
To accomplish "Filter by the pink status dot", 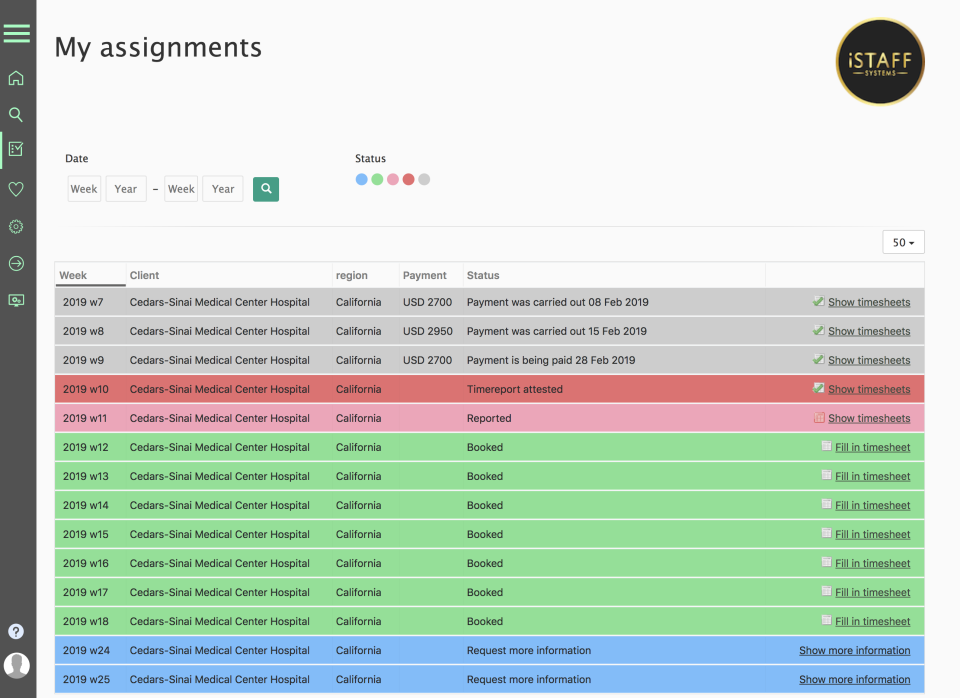I will click(x=392, y=179).
